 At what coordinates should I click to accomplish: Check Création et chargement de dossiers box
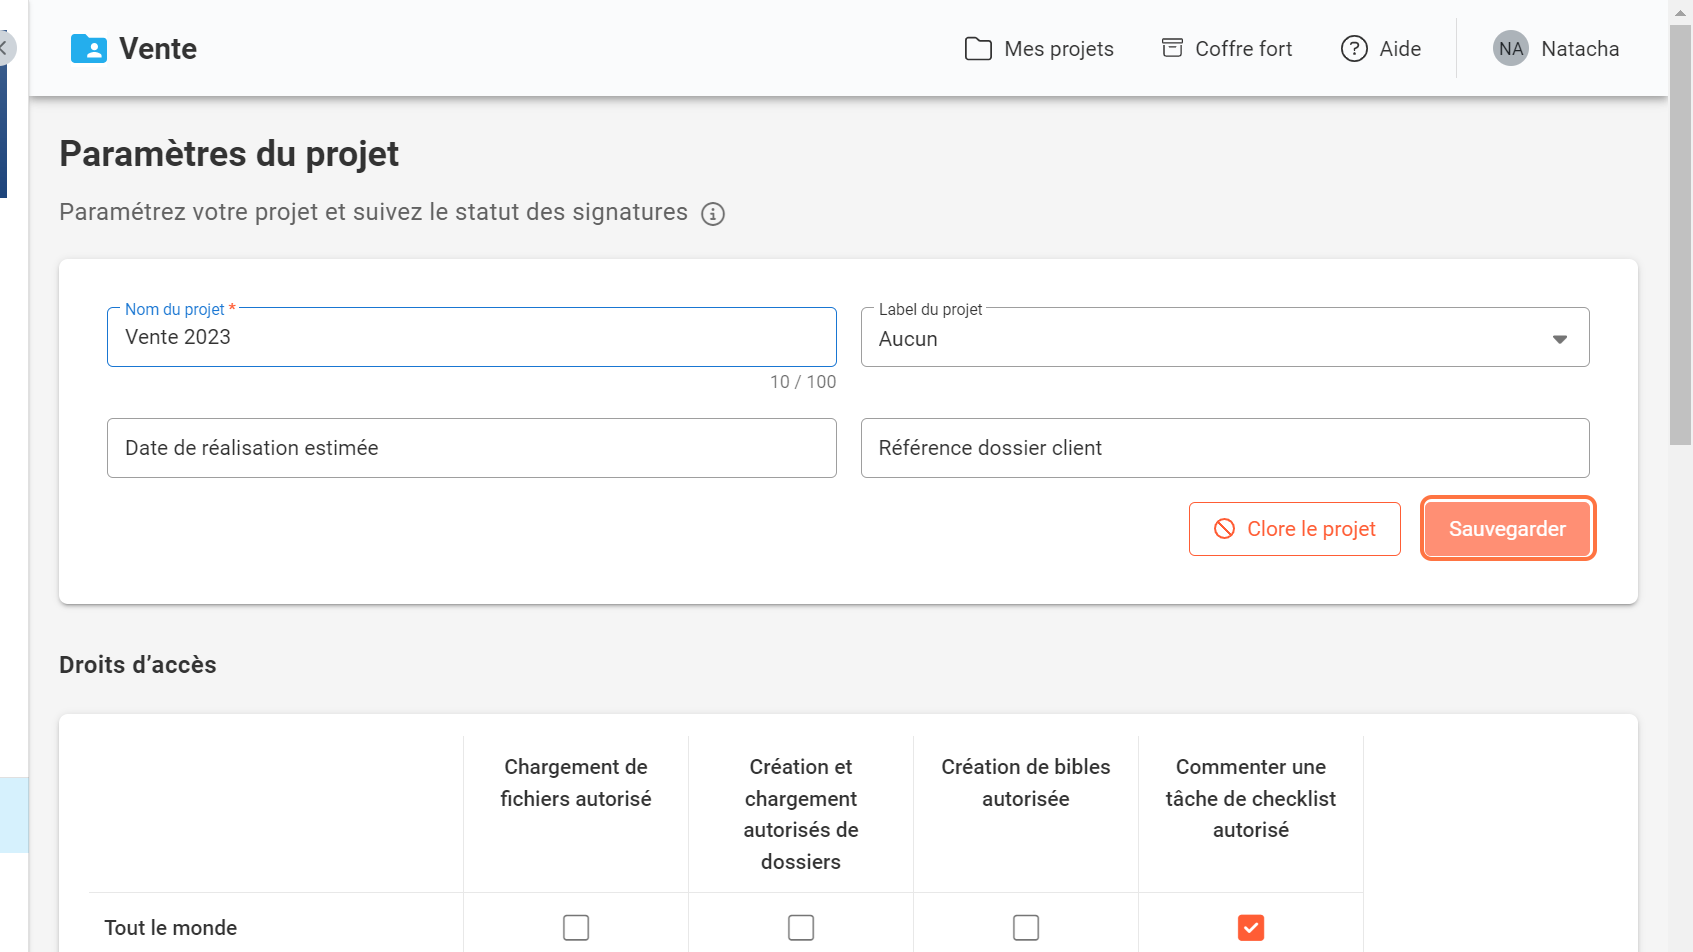[x=801, y=928]
